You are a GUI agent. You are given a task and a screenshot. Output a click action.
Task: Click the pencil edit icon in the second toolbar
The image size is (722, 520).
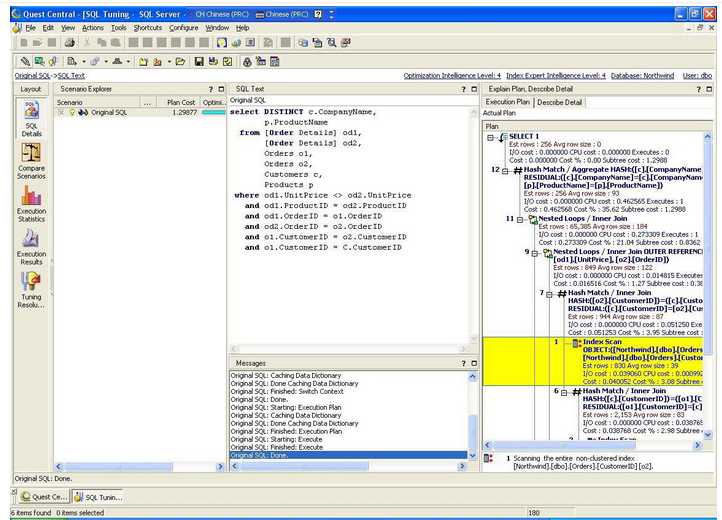25,61
